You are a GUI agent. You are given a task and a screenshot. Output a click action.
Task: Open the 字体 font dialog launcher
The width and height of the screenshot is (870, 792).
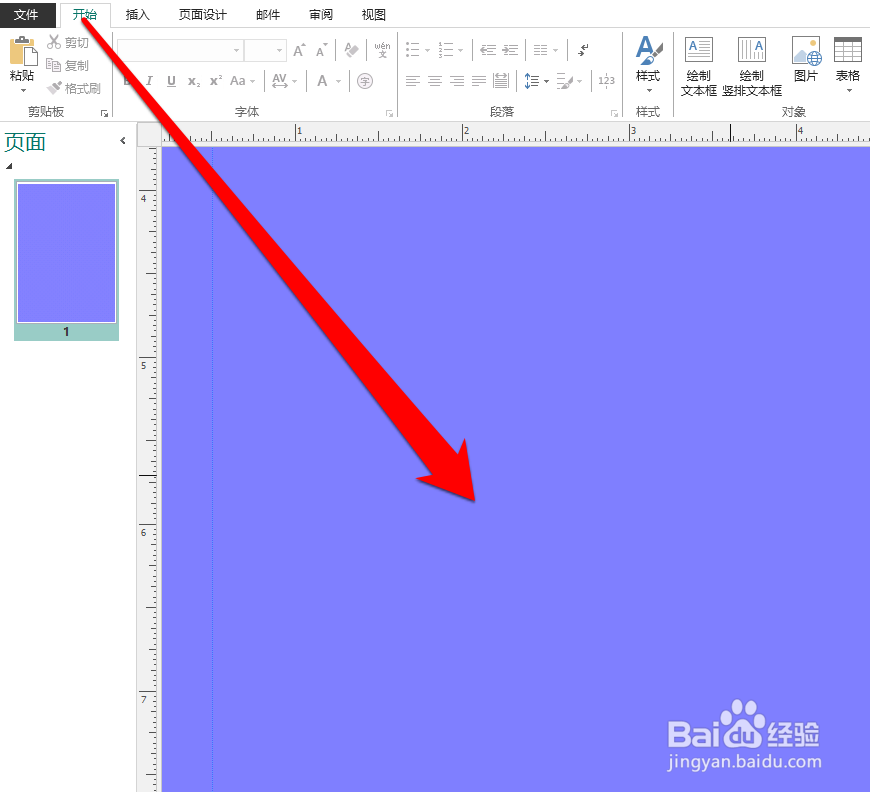pyautogui.click(x=390, y=113)
